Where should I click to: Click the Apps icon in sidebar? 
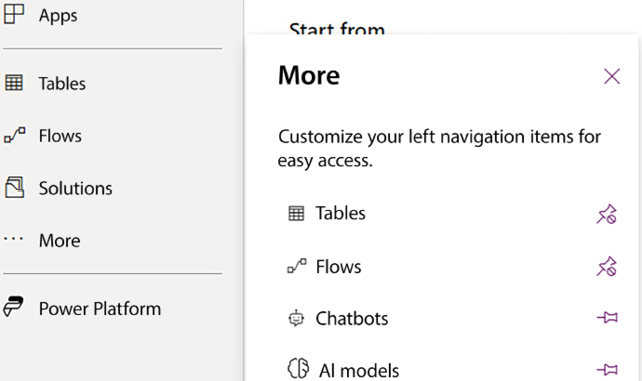click(x=14, y=14)
